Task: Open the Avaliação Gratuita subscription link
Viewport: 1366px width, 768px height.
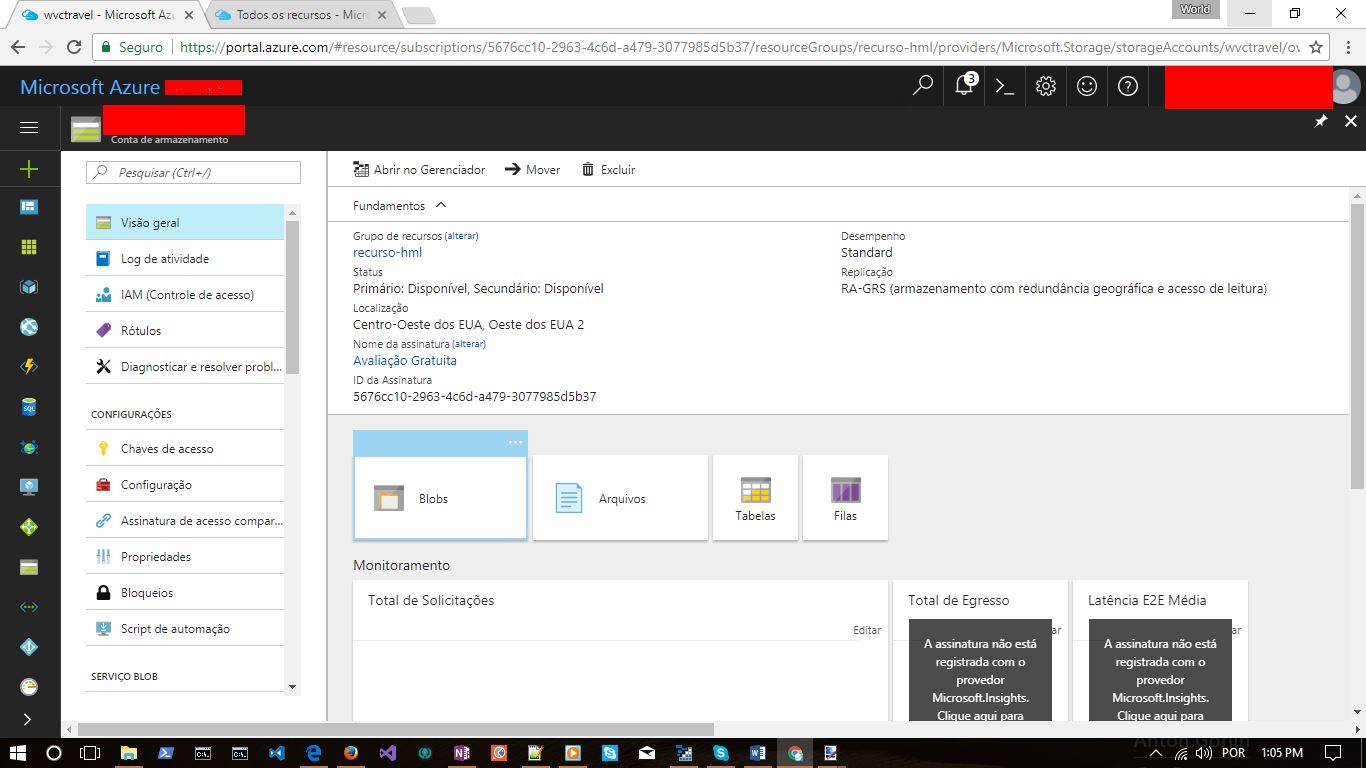Action: 404,360
